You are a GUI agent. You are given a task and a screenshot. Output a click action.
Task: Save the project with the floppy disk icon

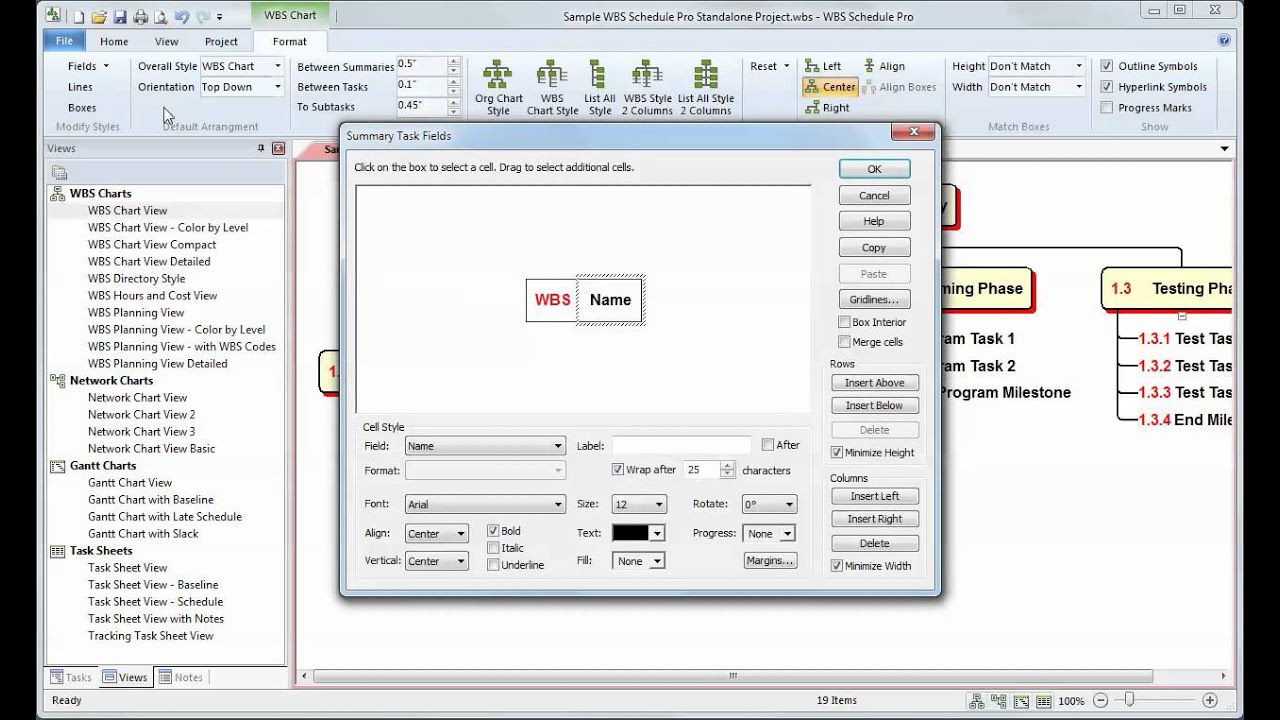tap(120, 17)
